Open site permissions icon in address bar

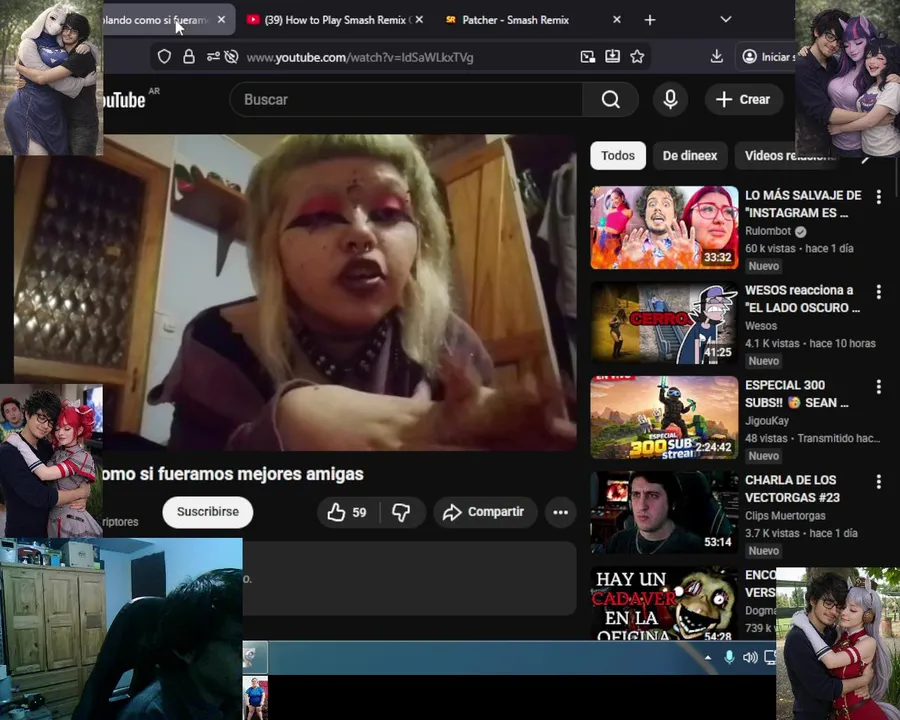213,57
